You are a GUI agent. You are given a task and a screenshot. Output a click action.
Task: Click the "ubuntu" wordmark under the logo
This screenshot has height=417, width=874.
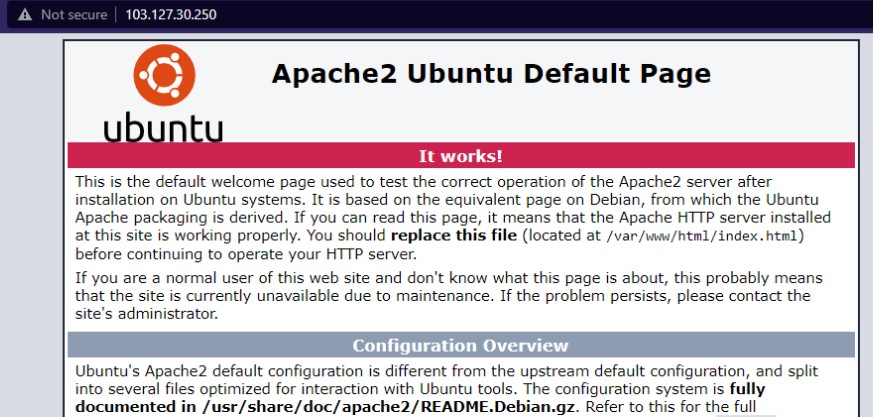tap(163, 127)
